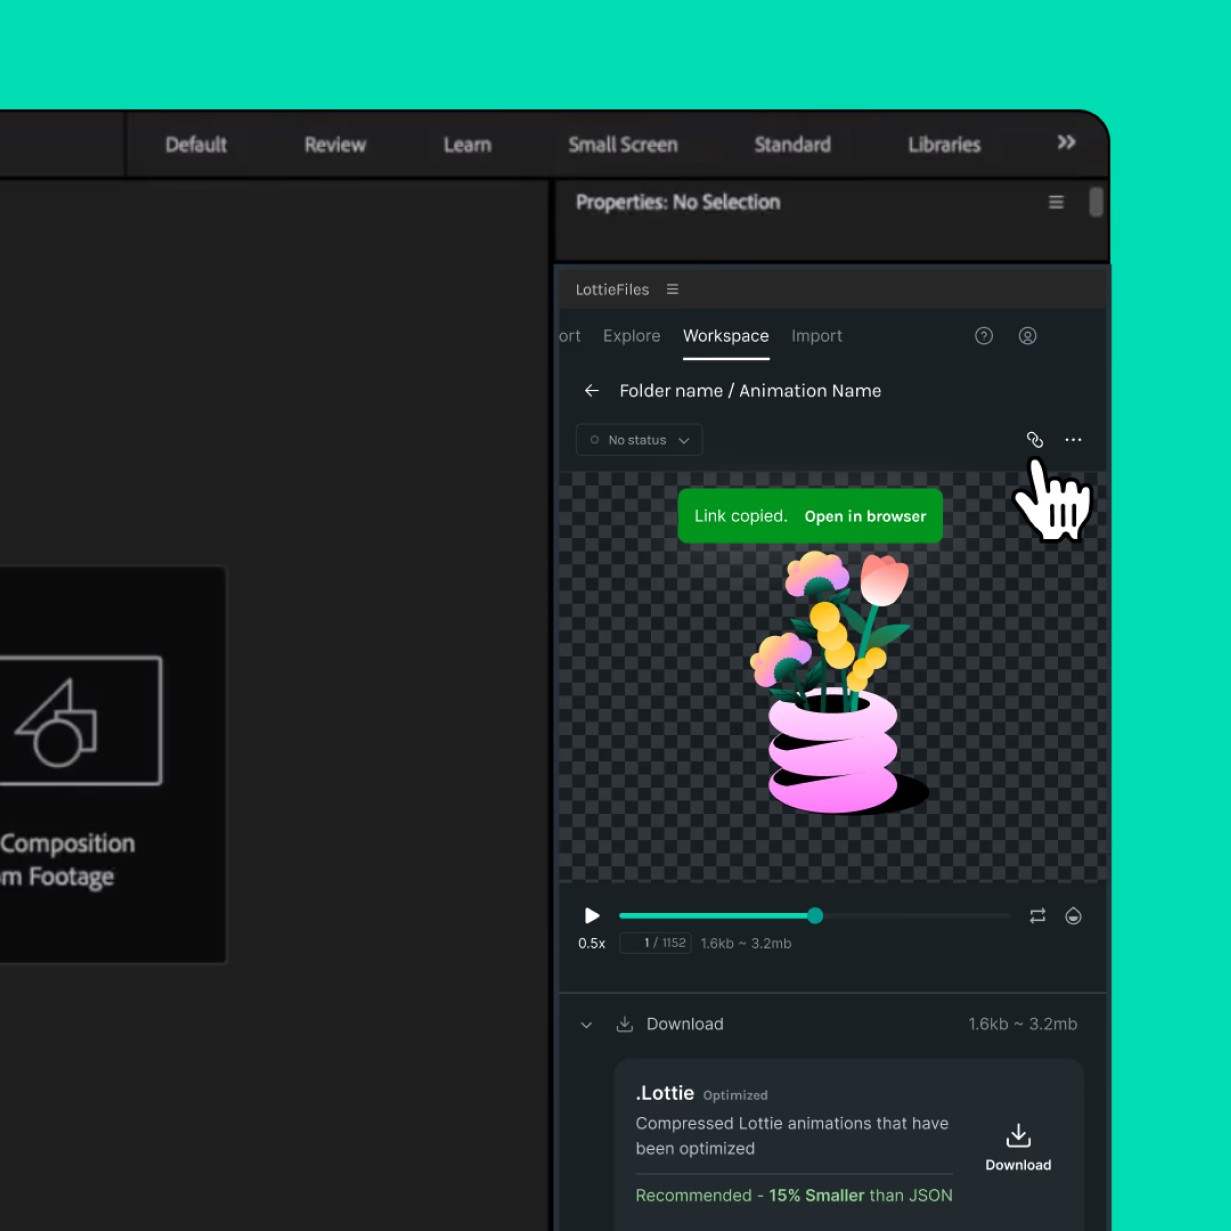Click the current frame number field
Image resolution: width=1231 pixels, height=1231 pixels.
pos(655,943)
